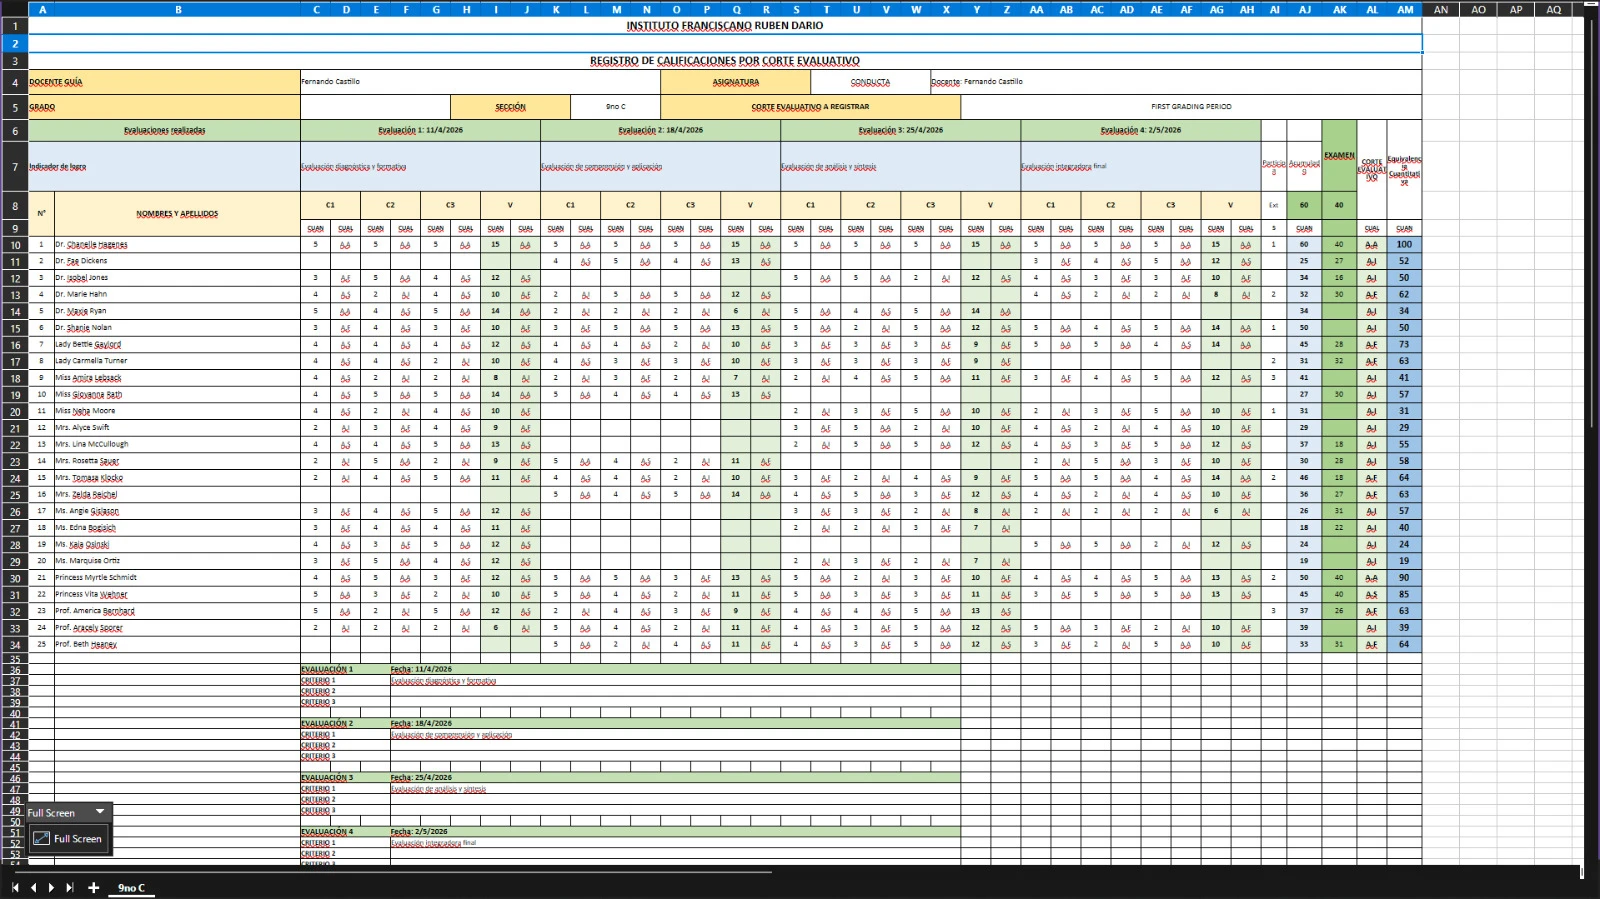Click final score 90 for Princess Myrtle Schmidt
1600x899 pixels.
(x=1404, y=578)
